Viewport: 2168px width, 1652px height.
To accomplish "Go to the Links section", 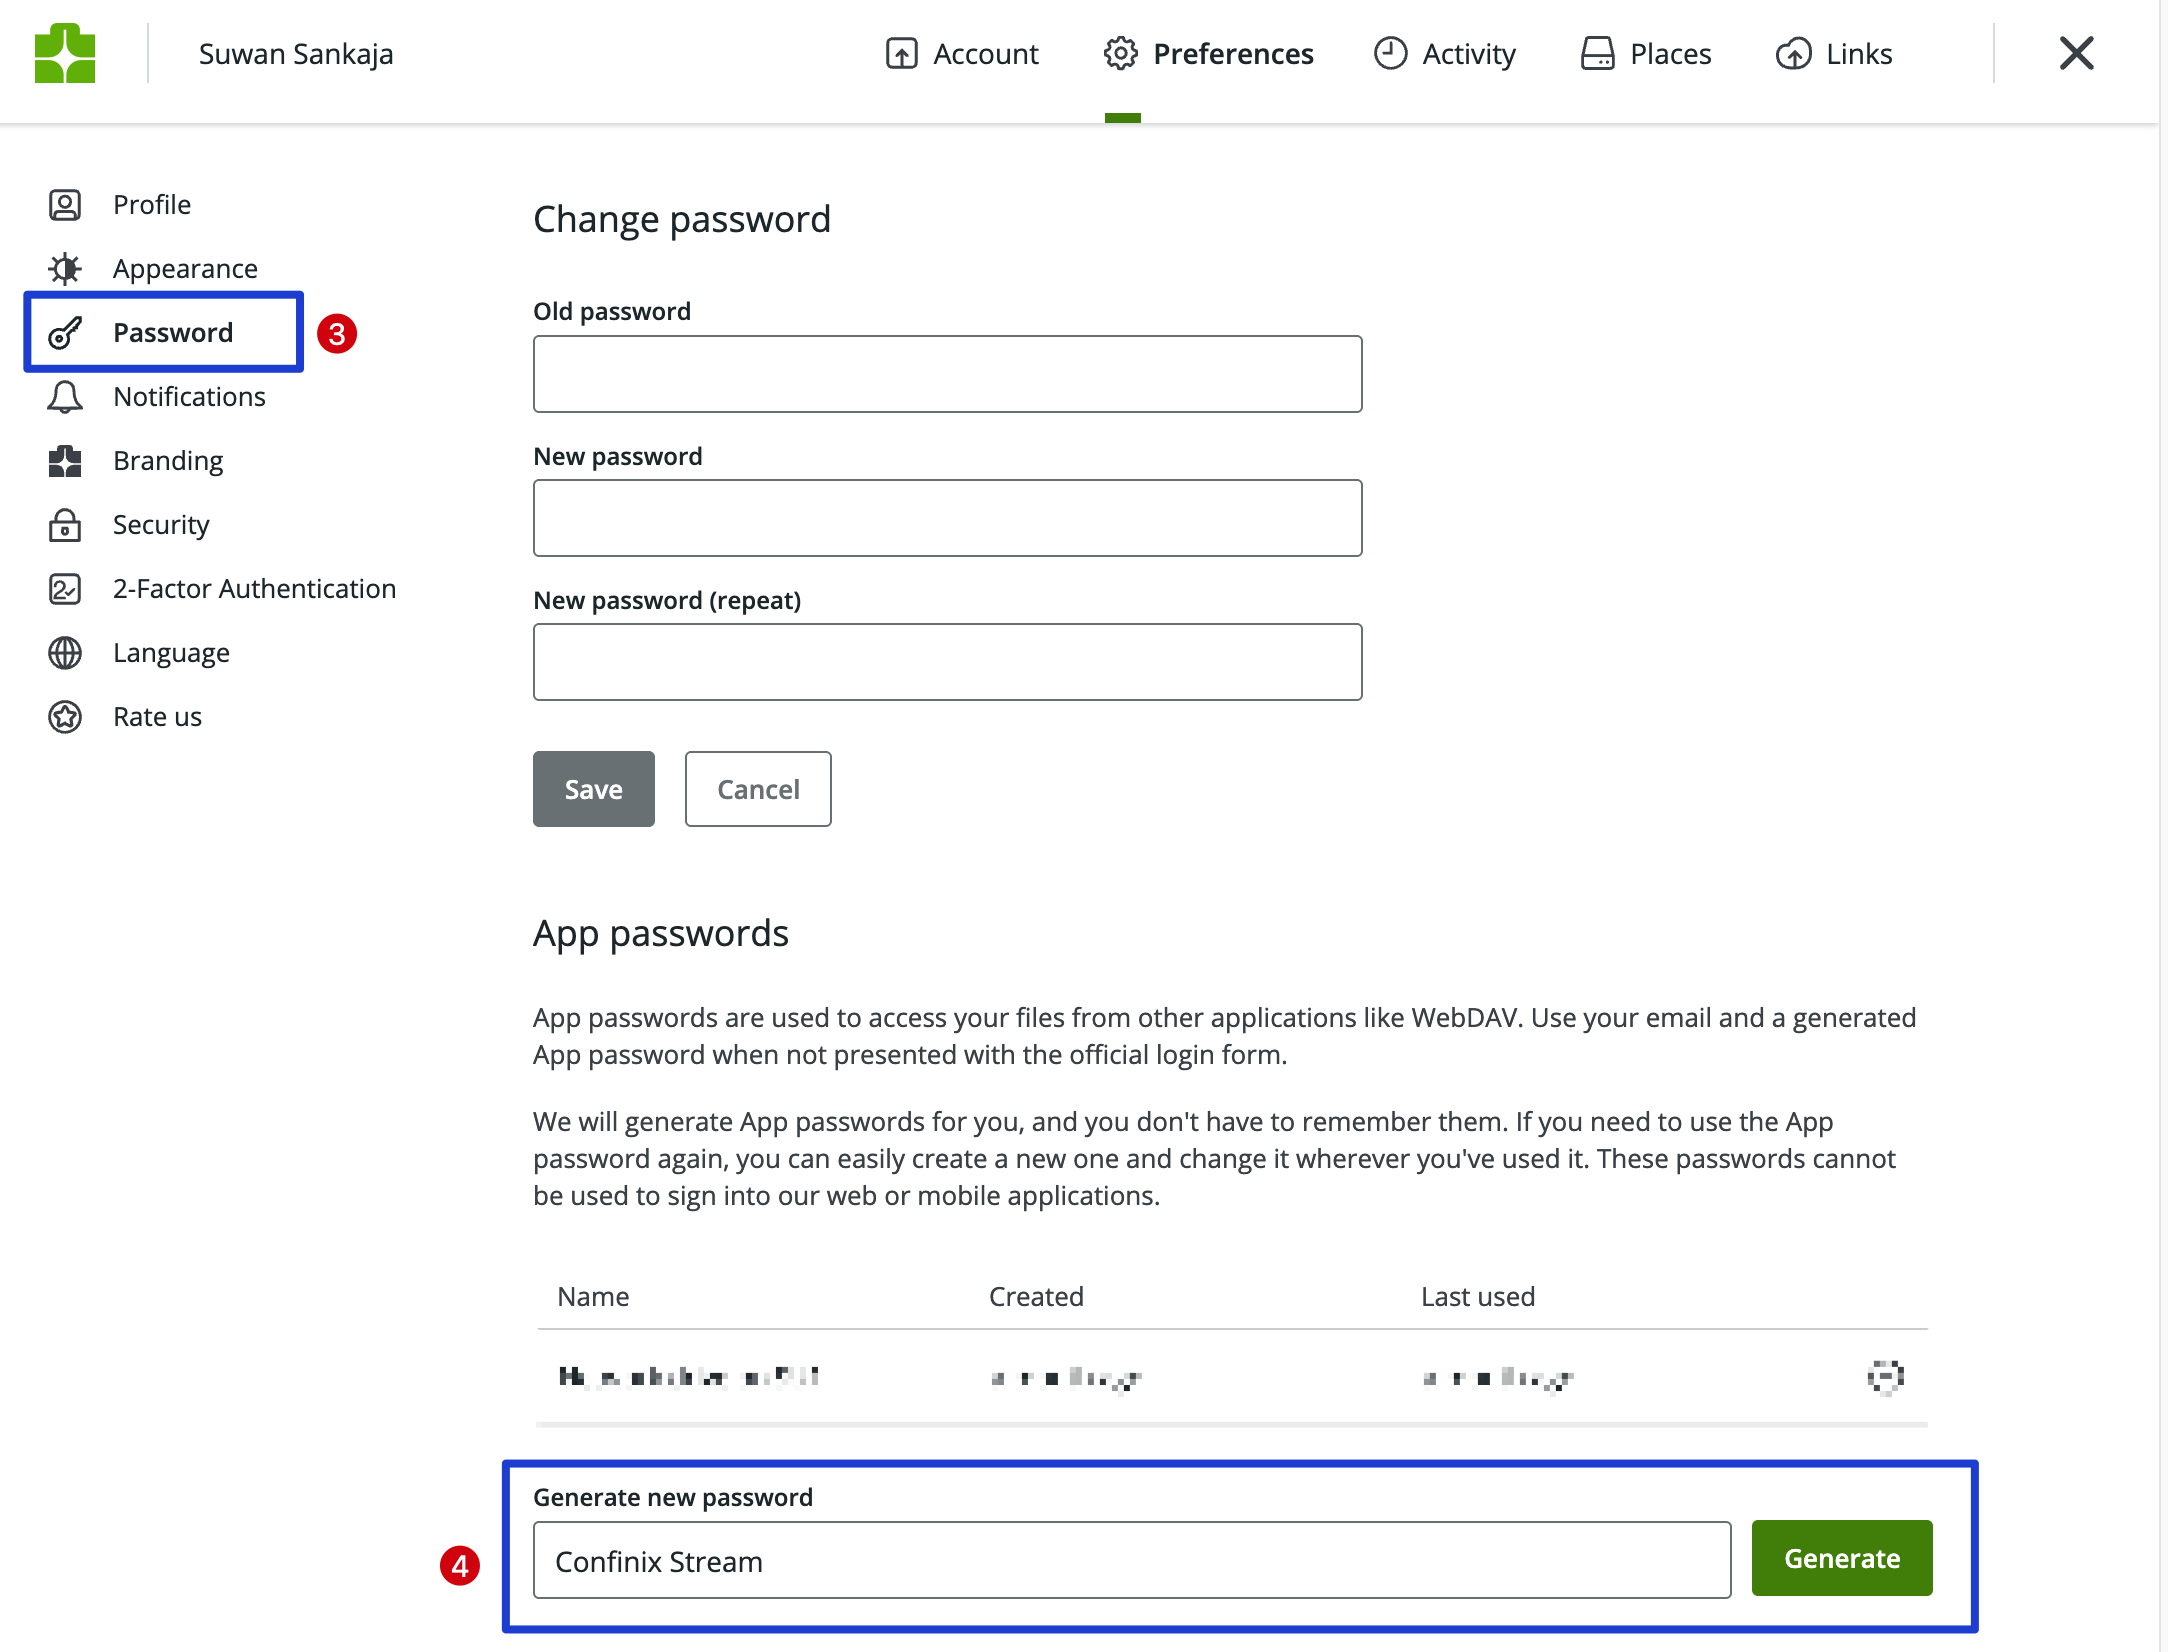I will (x=1834, y=53).
